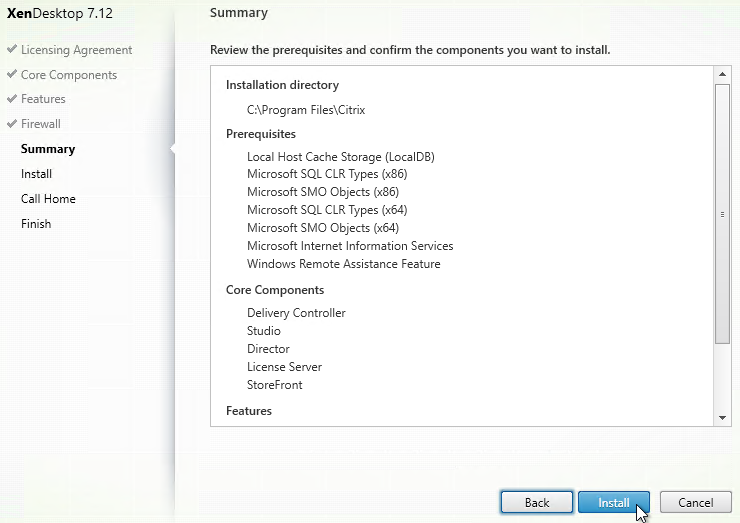Click Windows Remote Assistance Feature entry

click(344, 264)
